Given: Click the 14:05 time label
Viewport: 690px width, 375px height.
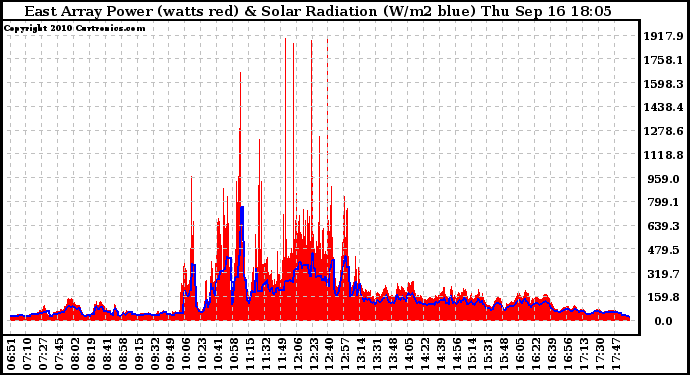Looking at the screenshot, I should pos(409,353).
